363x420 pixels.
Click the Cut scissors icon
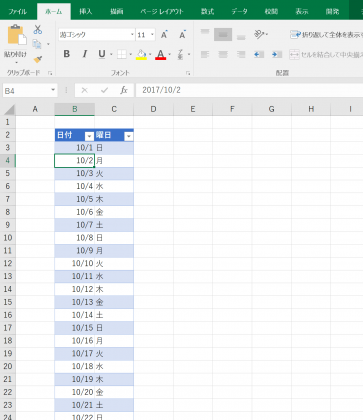(38, 30)
